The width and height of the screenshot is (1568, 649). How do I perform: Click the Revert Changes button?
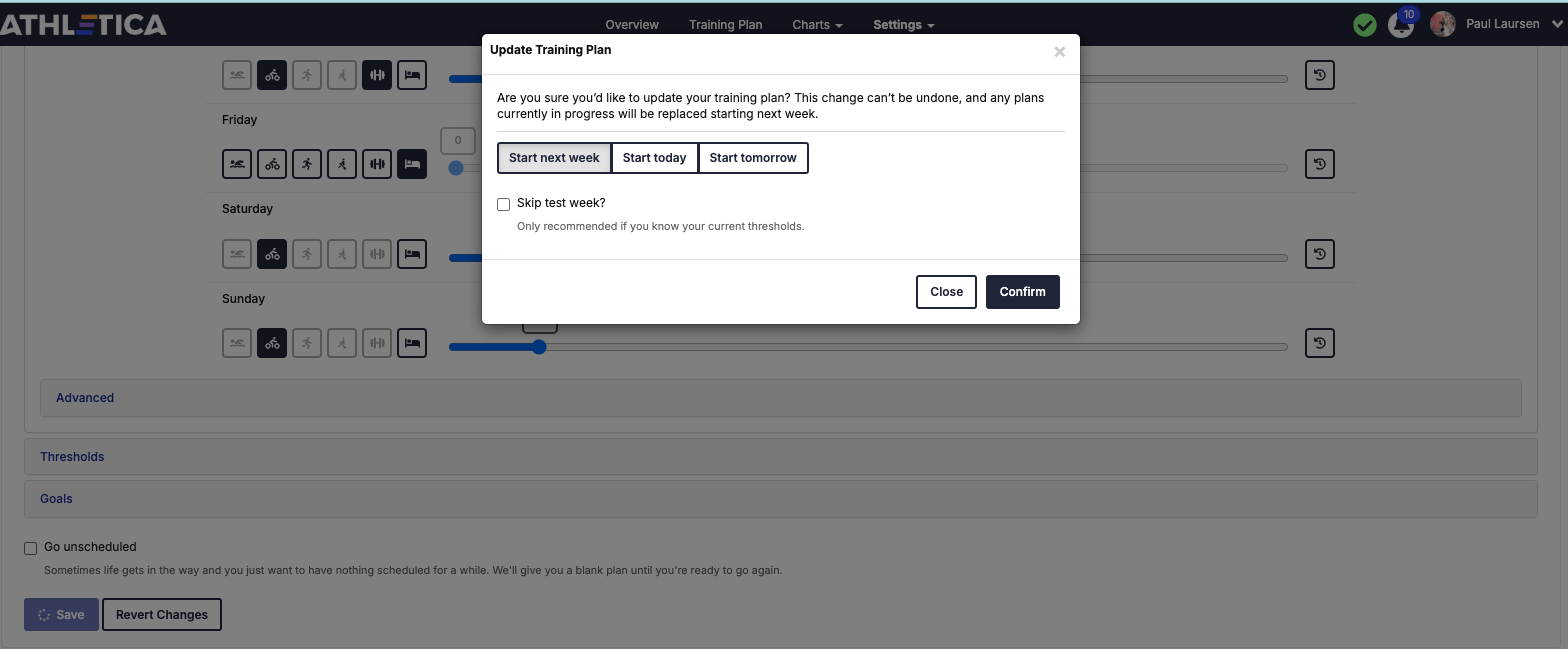pos(162,615)
